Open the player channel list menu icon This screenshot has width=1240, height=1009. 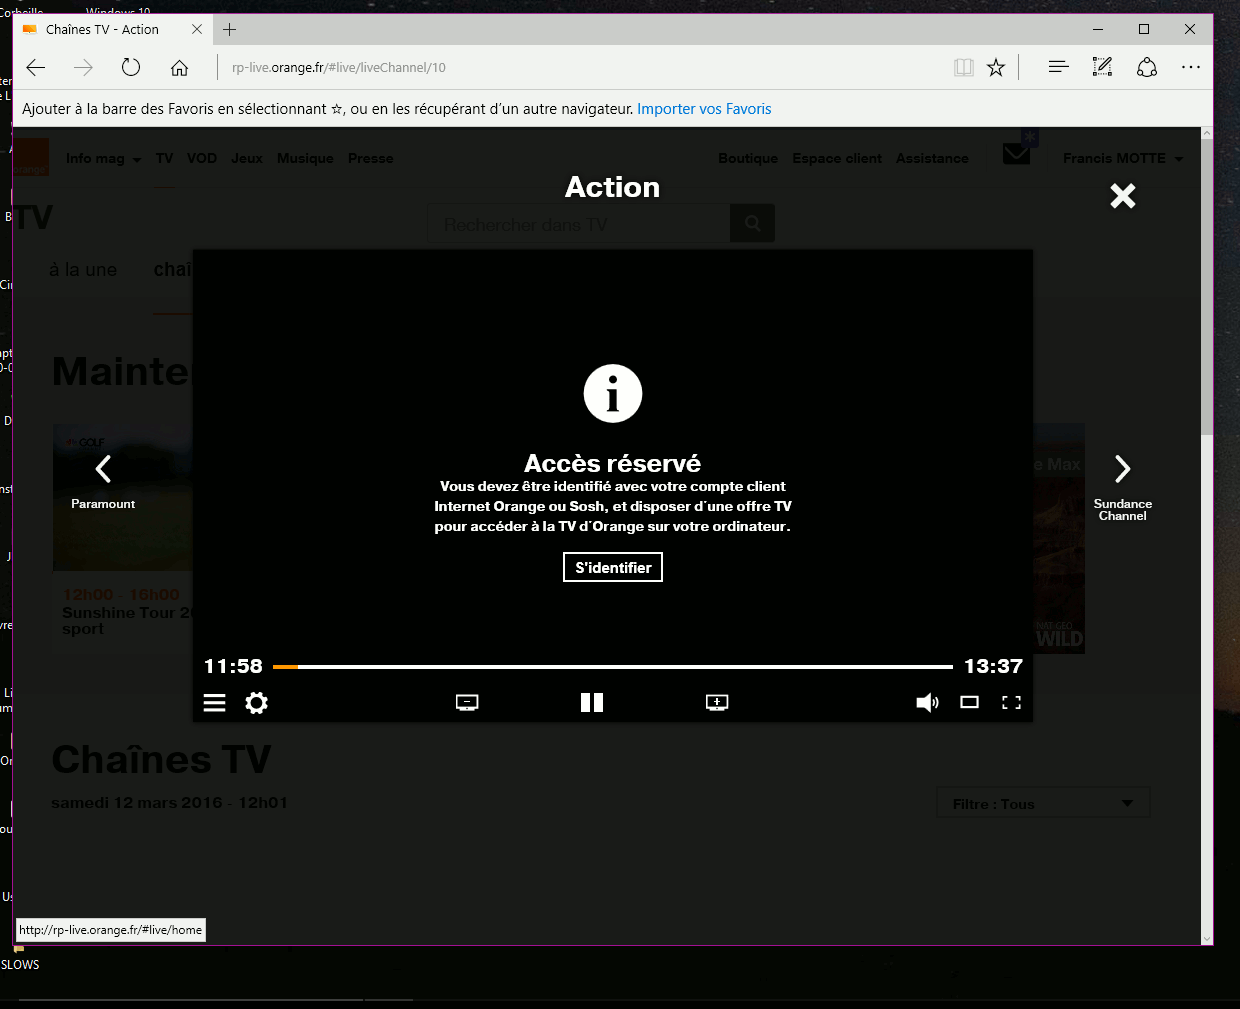pos(214,702)
